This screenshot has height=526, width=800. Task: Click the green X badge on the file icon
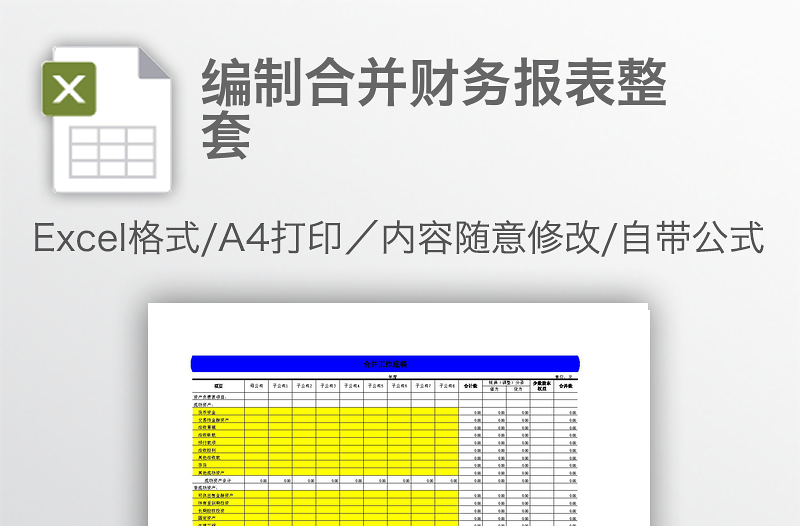click(69, 89)
